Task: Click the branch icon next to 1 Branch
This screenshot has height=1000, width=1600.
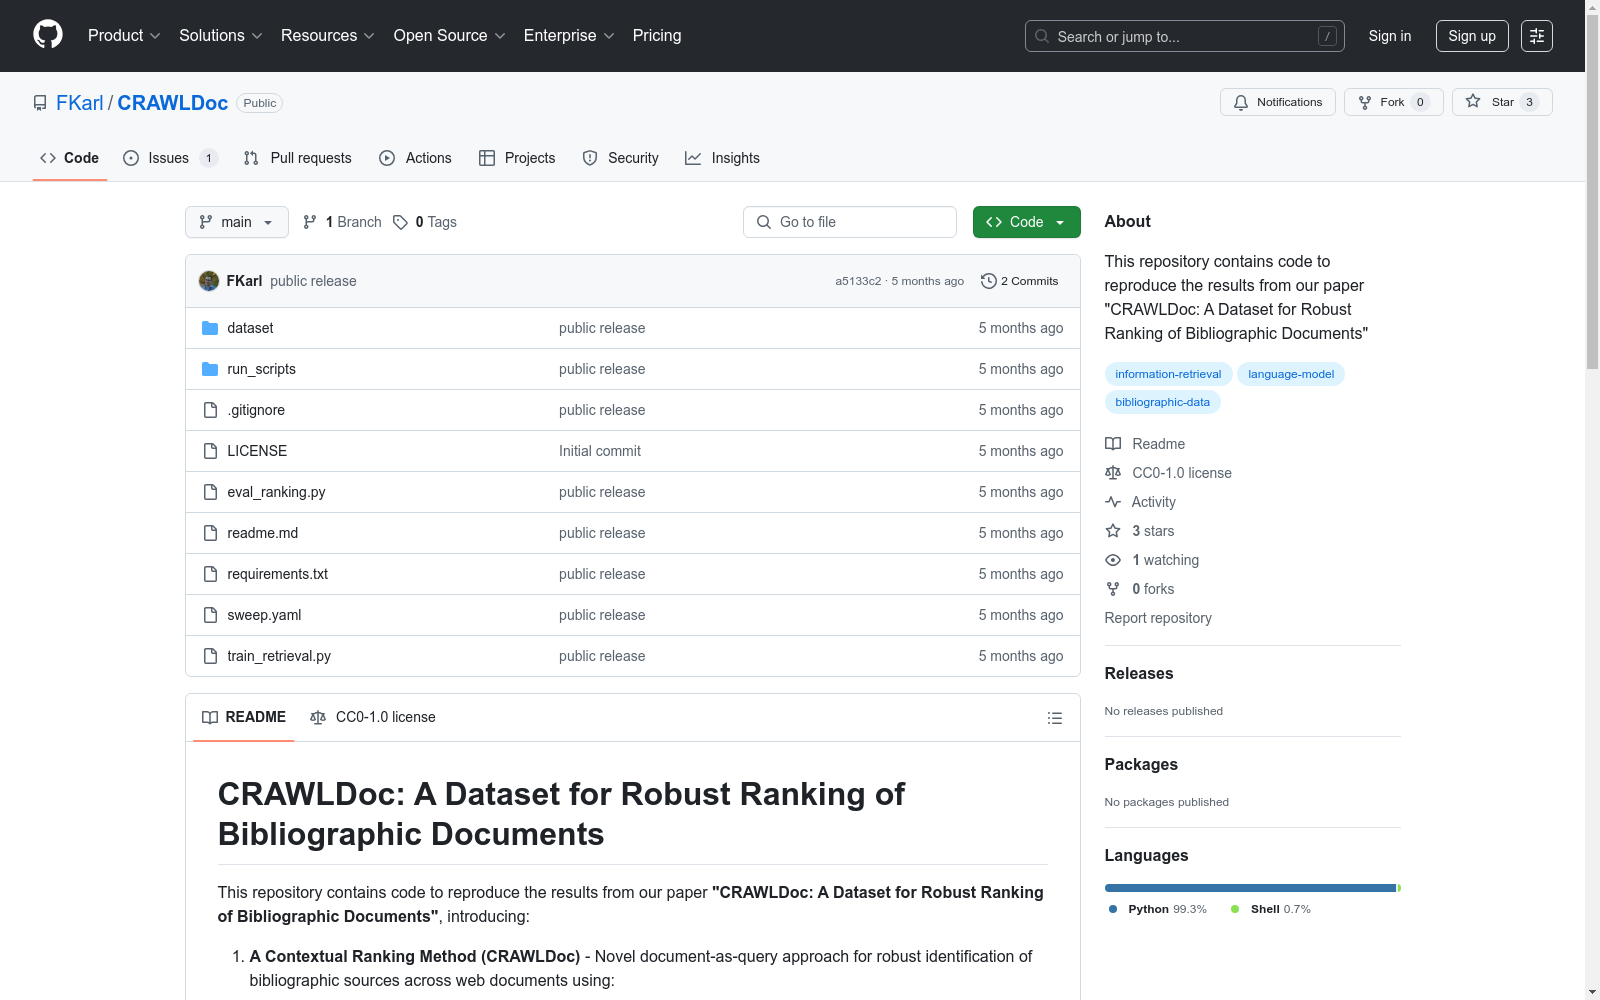Action: [310, 222]
